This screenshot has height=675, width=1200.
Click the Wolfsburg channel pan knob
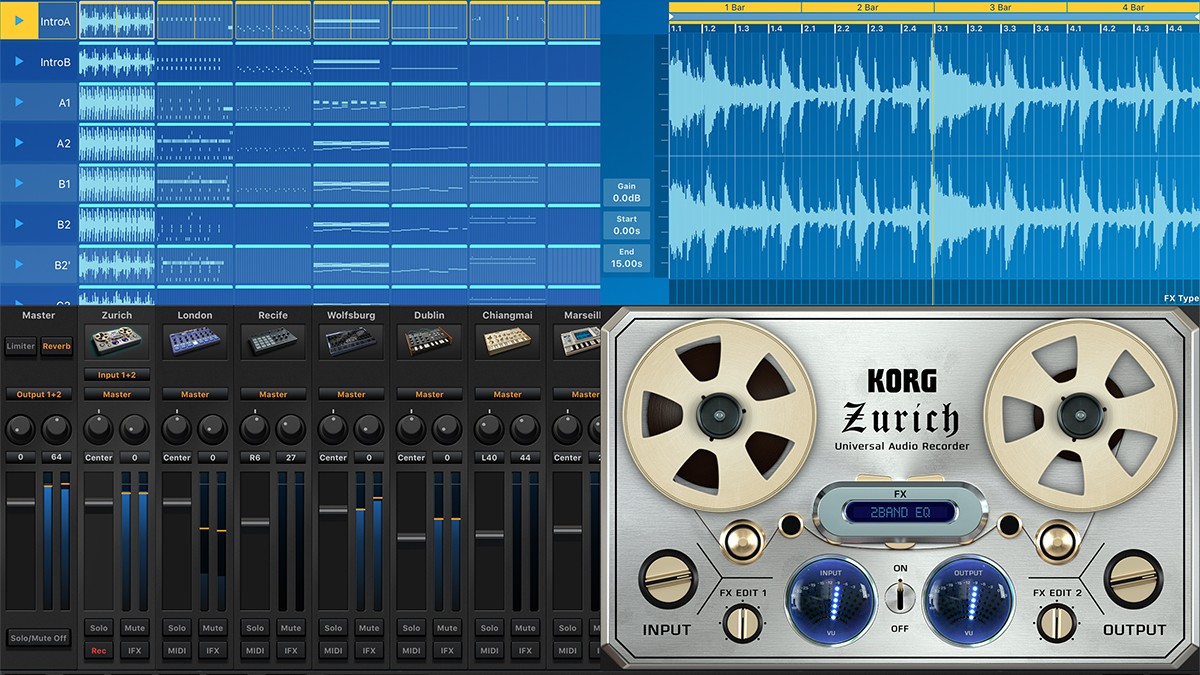pyautogui.click(x=332, y=430)
